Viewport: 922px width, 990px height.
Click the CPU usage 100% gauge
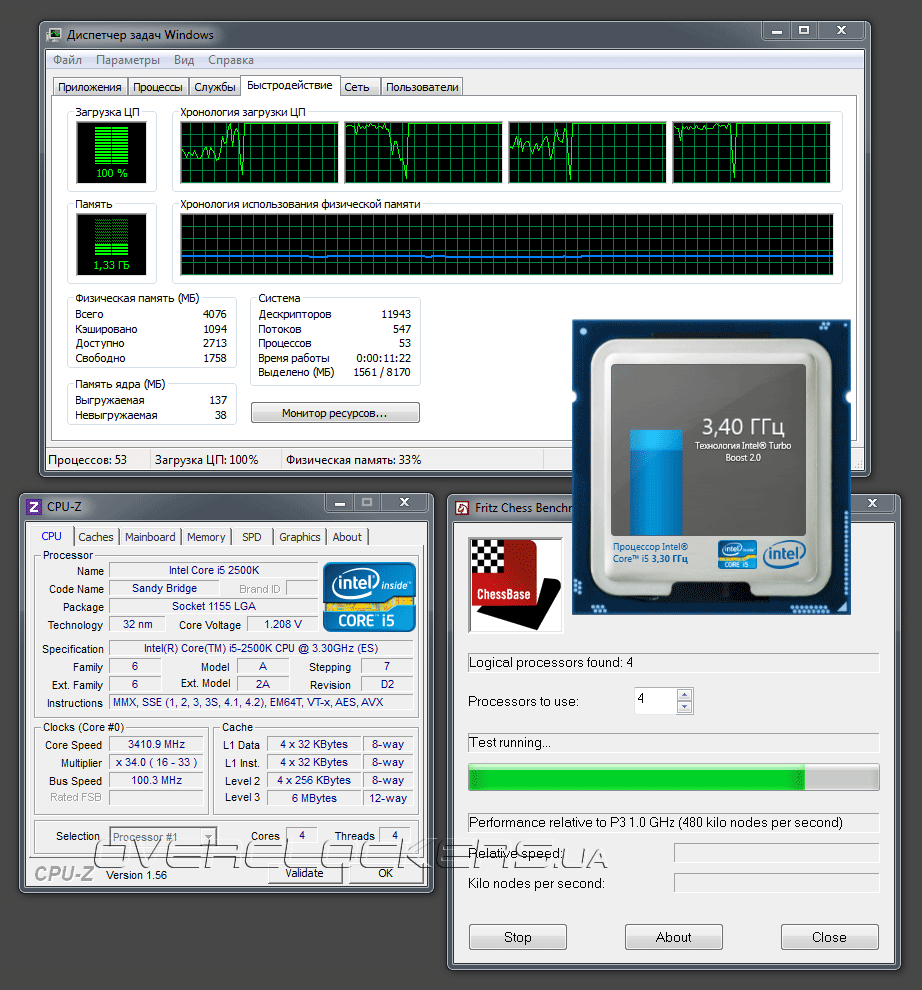coord(111,152)
